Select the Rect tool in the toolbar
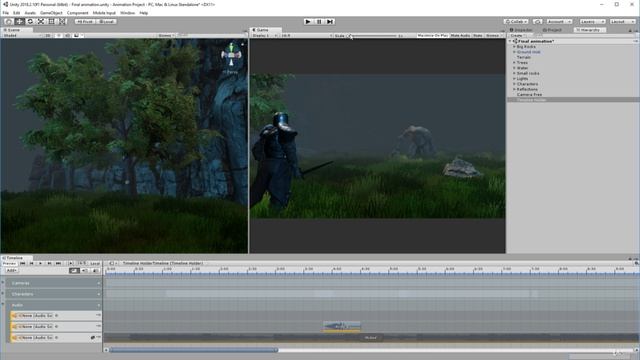The image size is (640, 360). [x=51, y=21]
